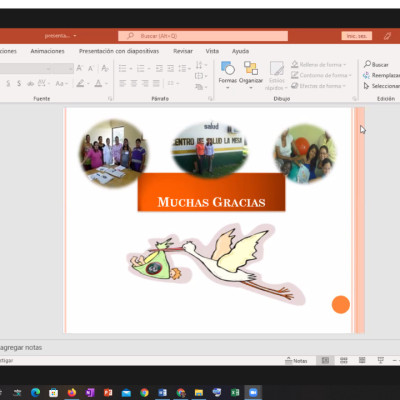Screen dimensions: 400x400
Task: Switch to the Vista tab
Action: pos(212,51)
